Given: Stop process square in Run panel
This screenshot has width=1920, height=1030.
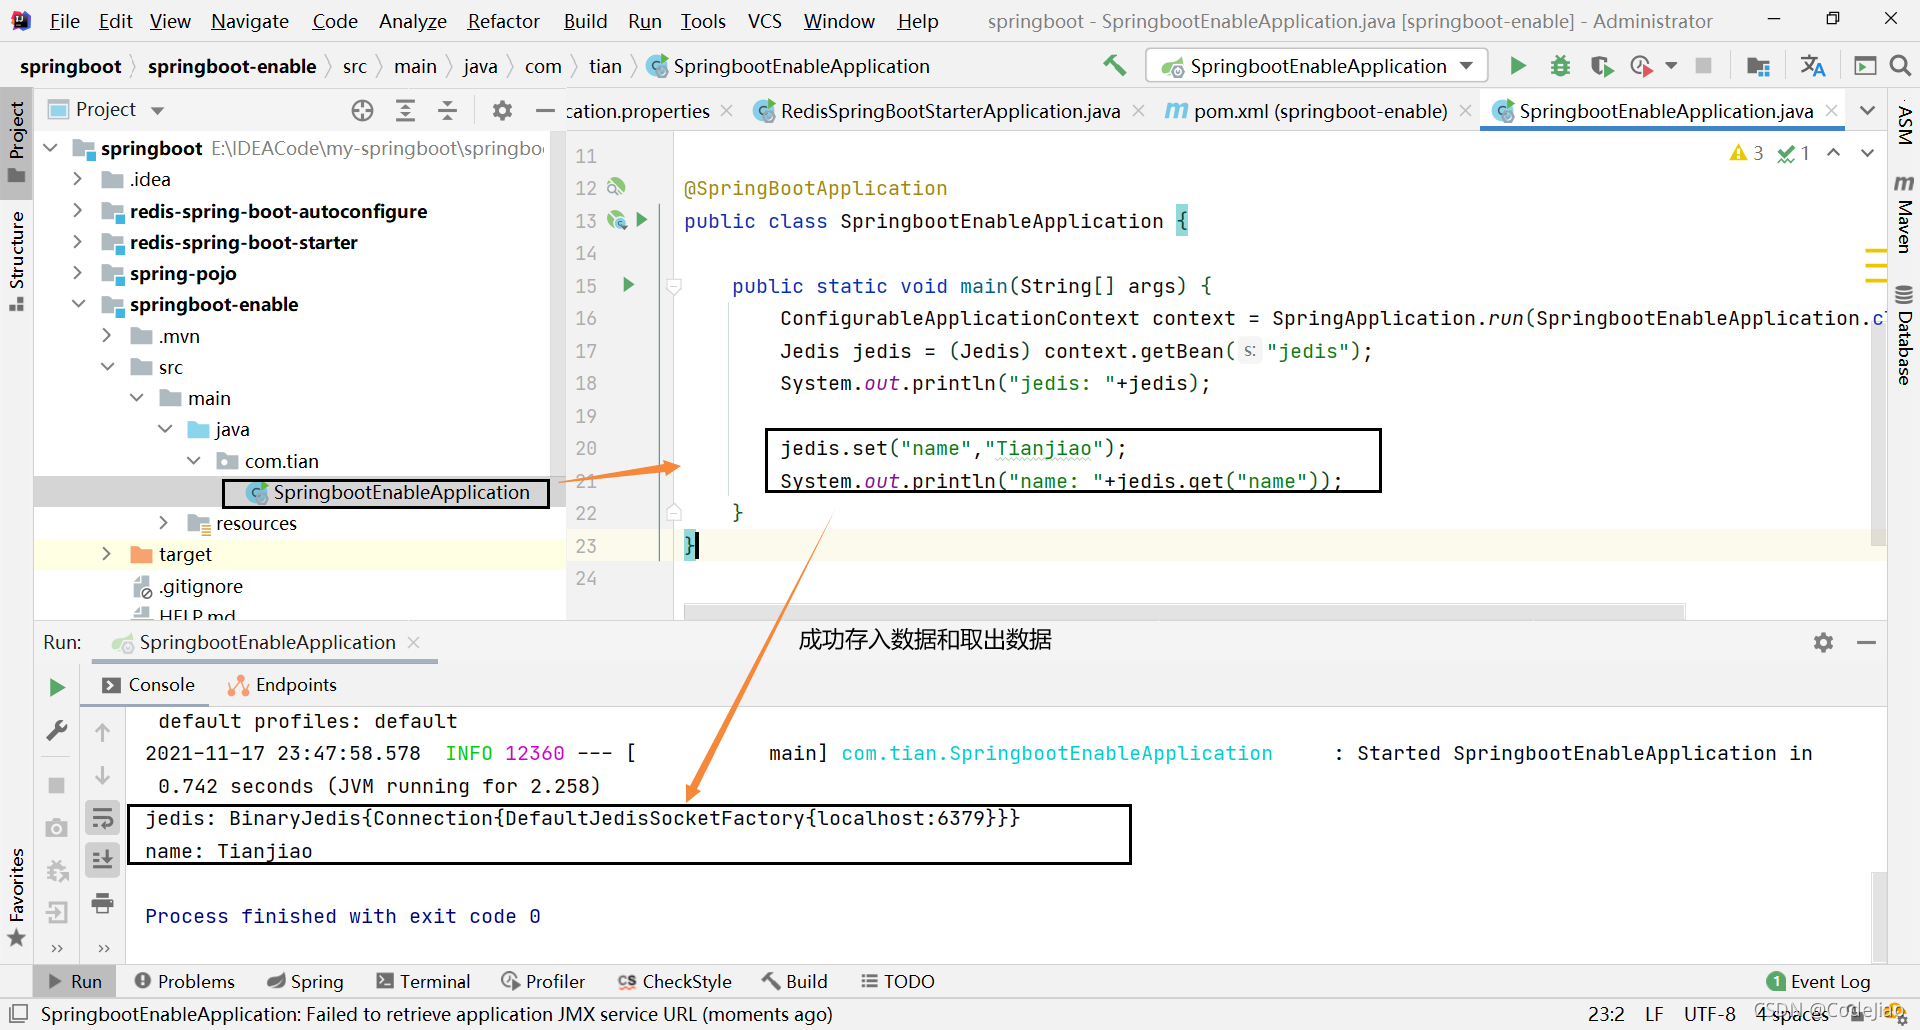Looking at the screenshot, I should coord(57,785).
